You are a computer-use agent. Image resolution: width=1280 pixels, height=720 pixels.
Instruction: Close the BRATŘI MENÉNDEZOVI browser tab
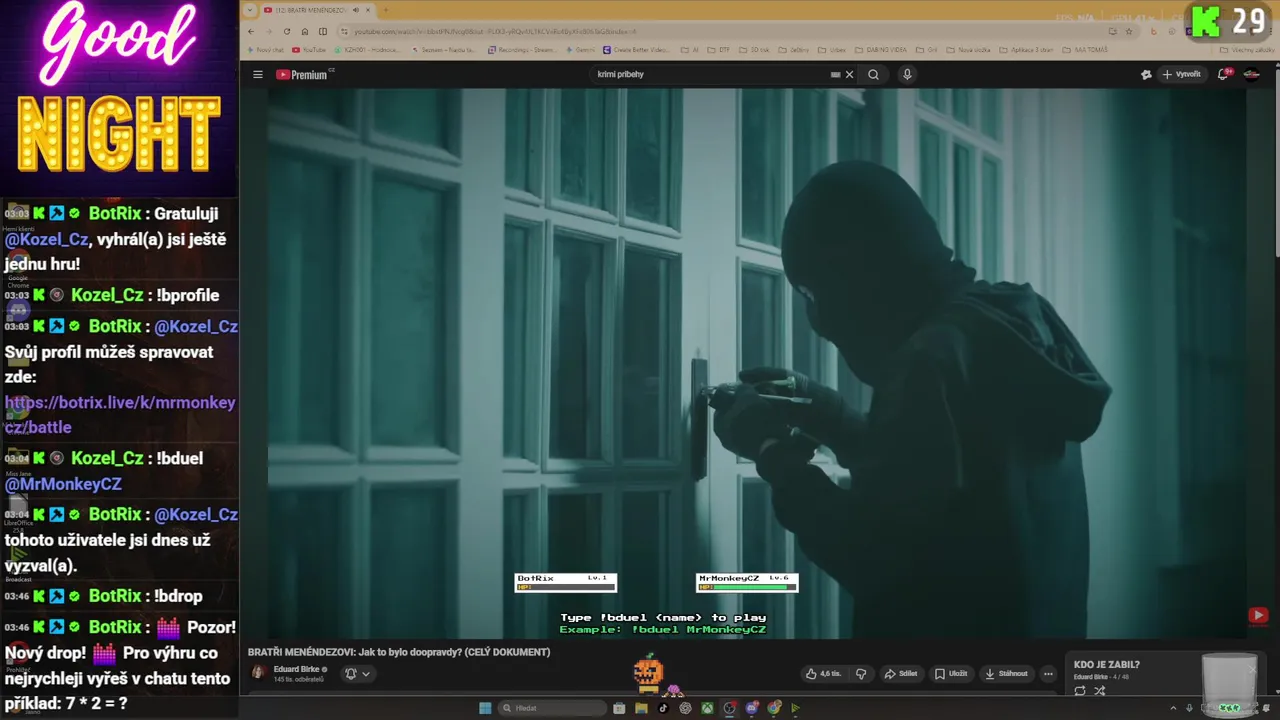point(368,10)
